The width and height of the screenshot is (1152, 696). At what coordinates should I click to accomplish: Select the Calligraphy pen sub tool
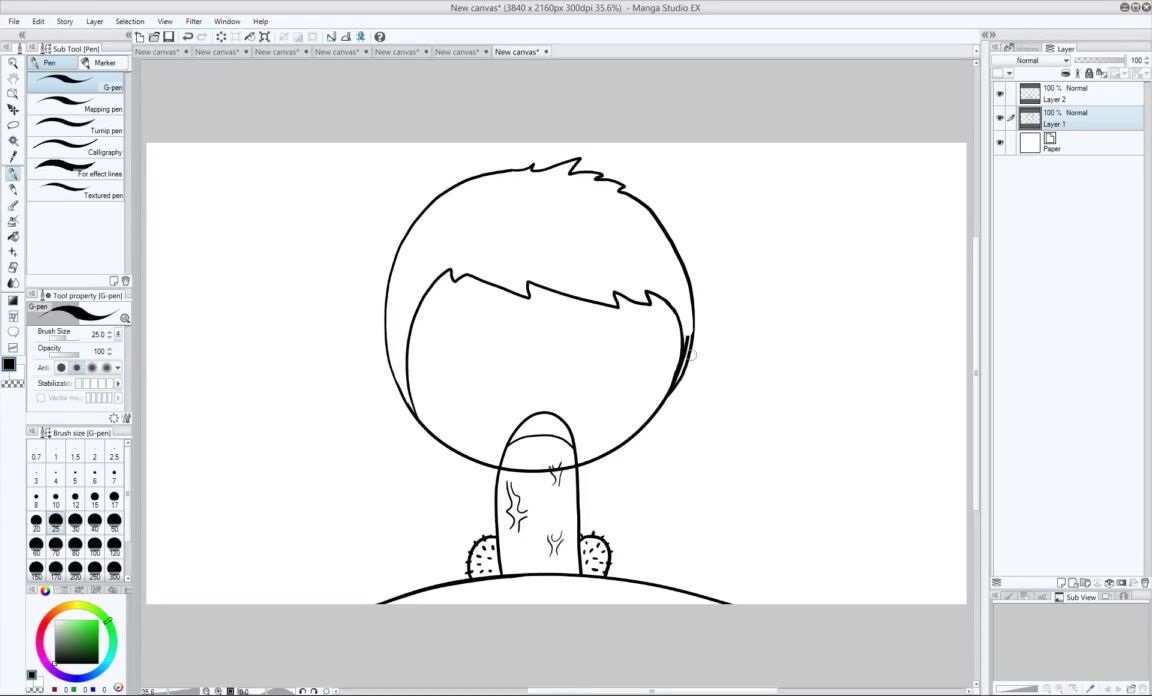coord(76,146)
